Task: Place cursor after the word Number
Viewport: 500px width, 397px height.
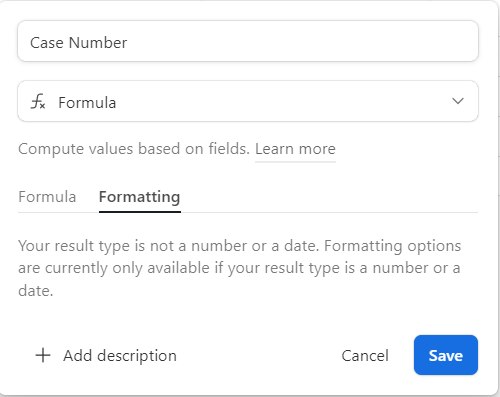Action: point(128,43)
